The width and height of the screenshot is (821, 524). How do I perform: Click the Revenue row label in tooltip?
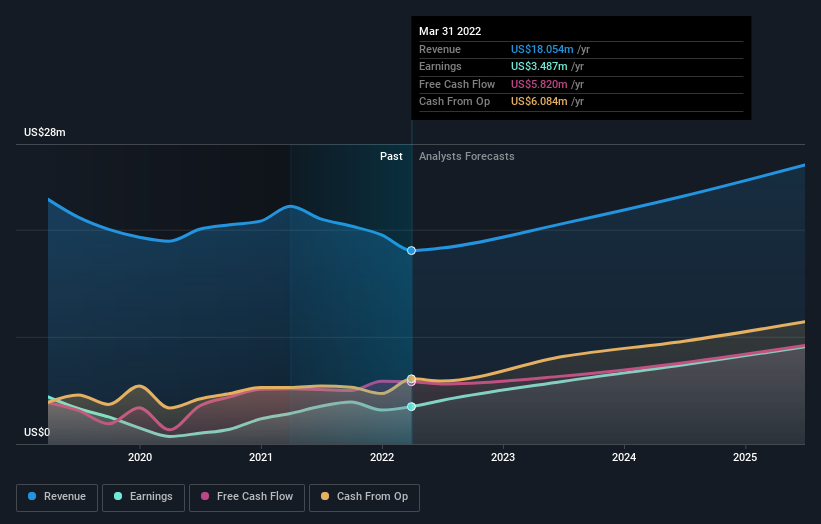(440, 49)
